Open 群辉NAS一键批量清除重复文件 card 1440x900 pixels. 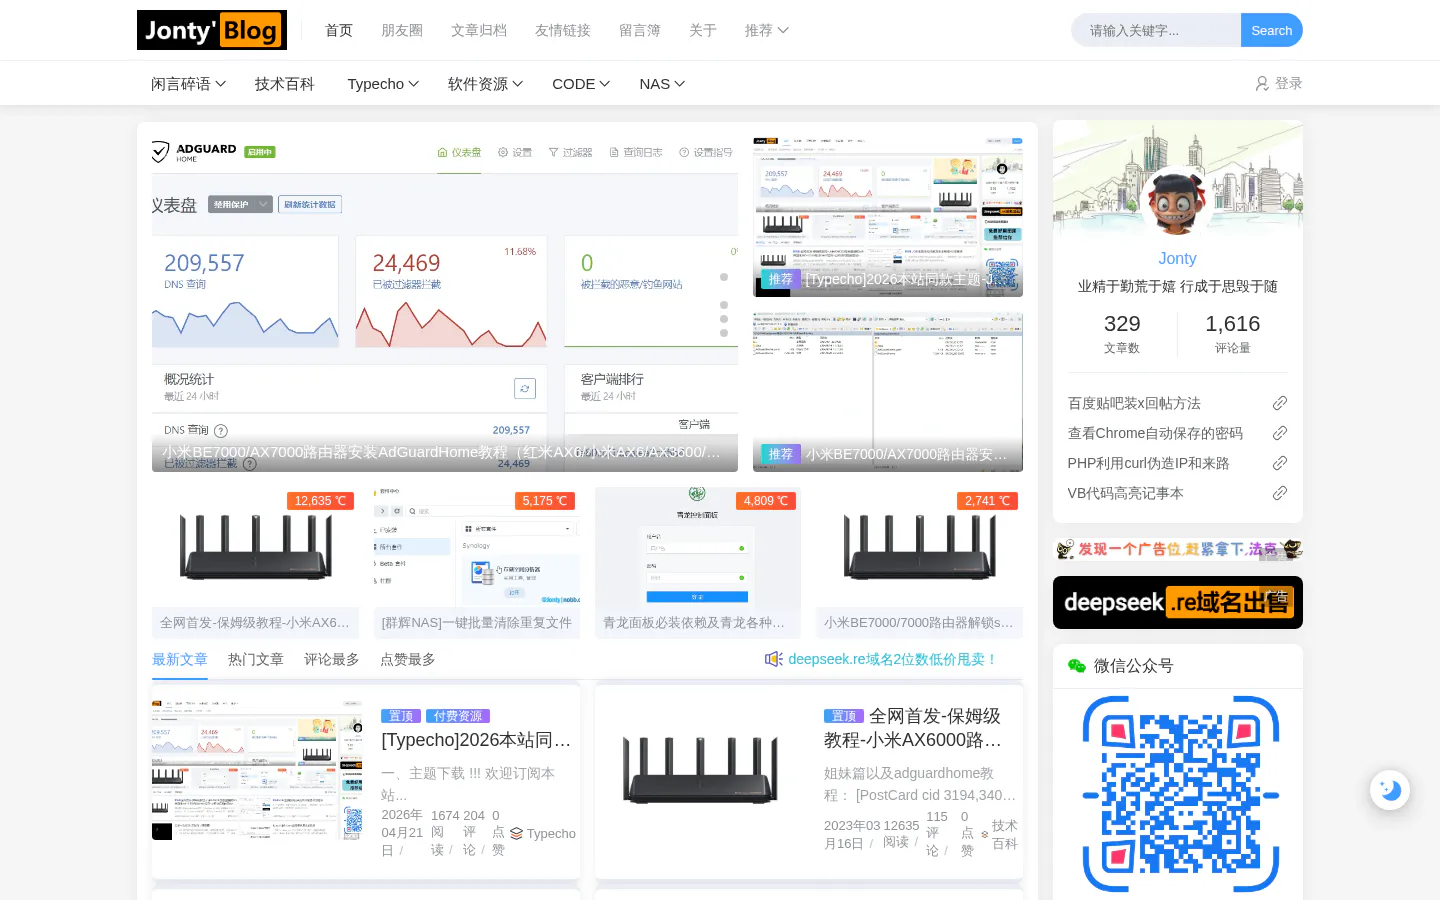pos(477,563)
